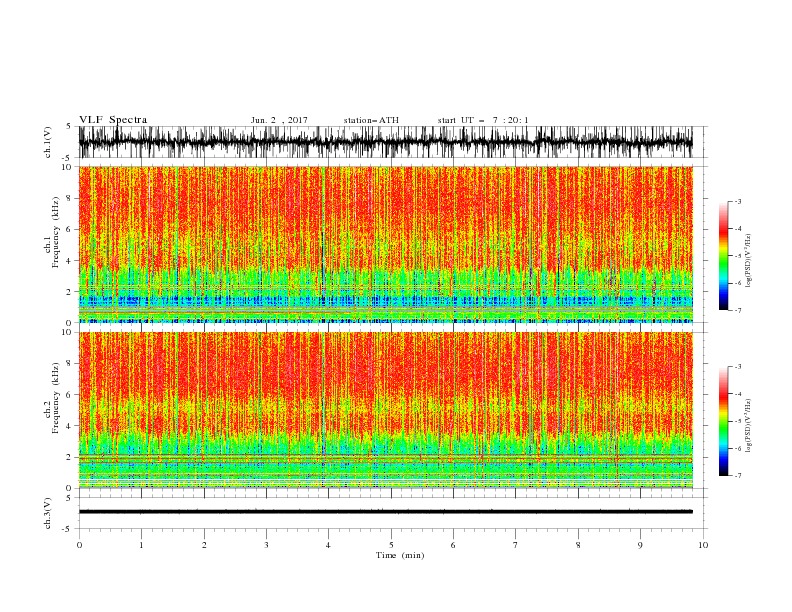Image resolution: width=792 pixels, height=612 pixels.
Task: Click the upper PSD color scale bar
Action: click(x=723, y=255)
